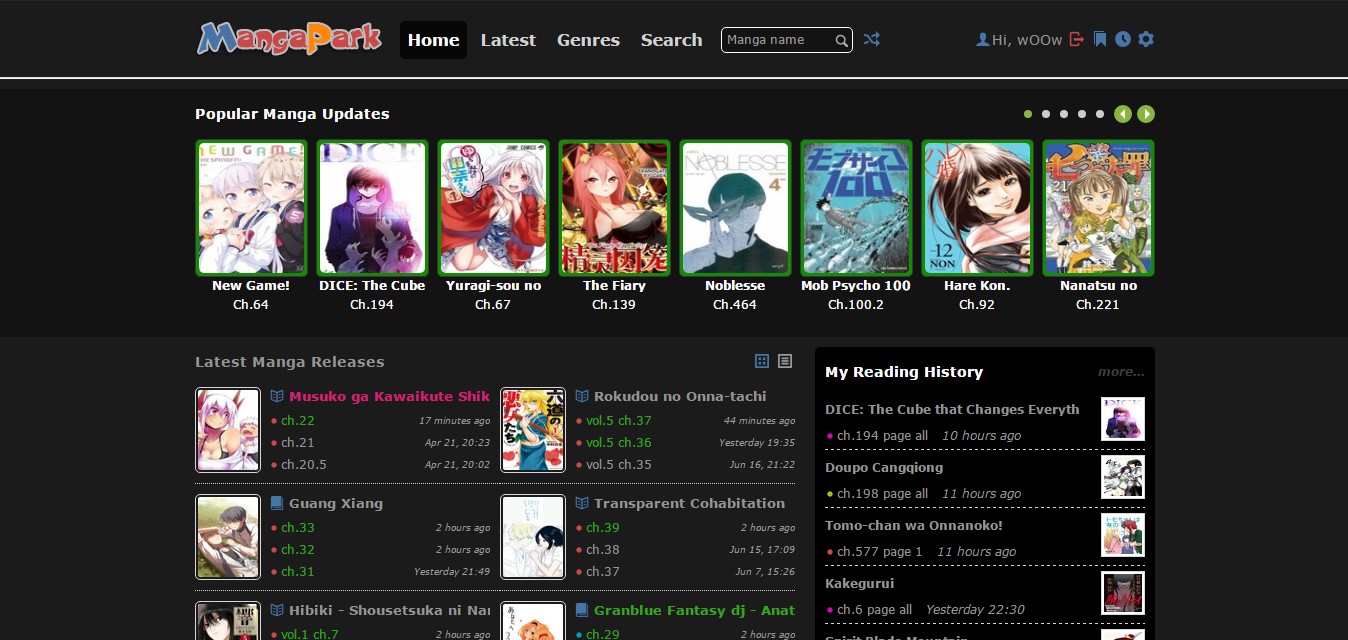The width and height of the screenshot is (1348, 640).
Task: Click the book icon beside Guang Xiang
Action: point(277,503)
